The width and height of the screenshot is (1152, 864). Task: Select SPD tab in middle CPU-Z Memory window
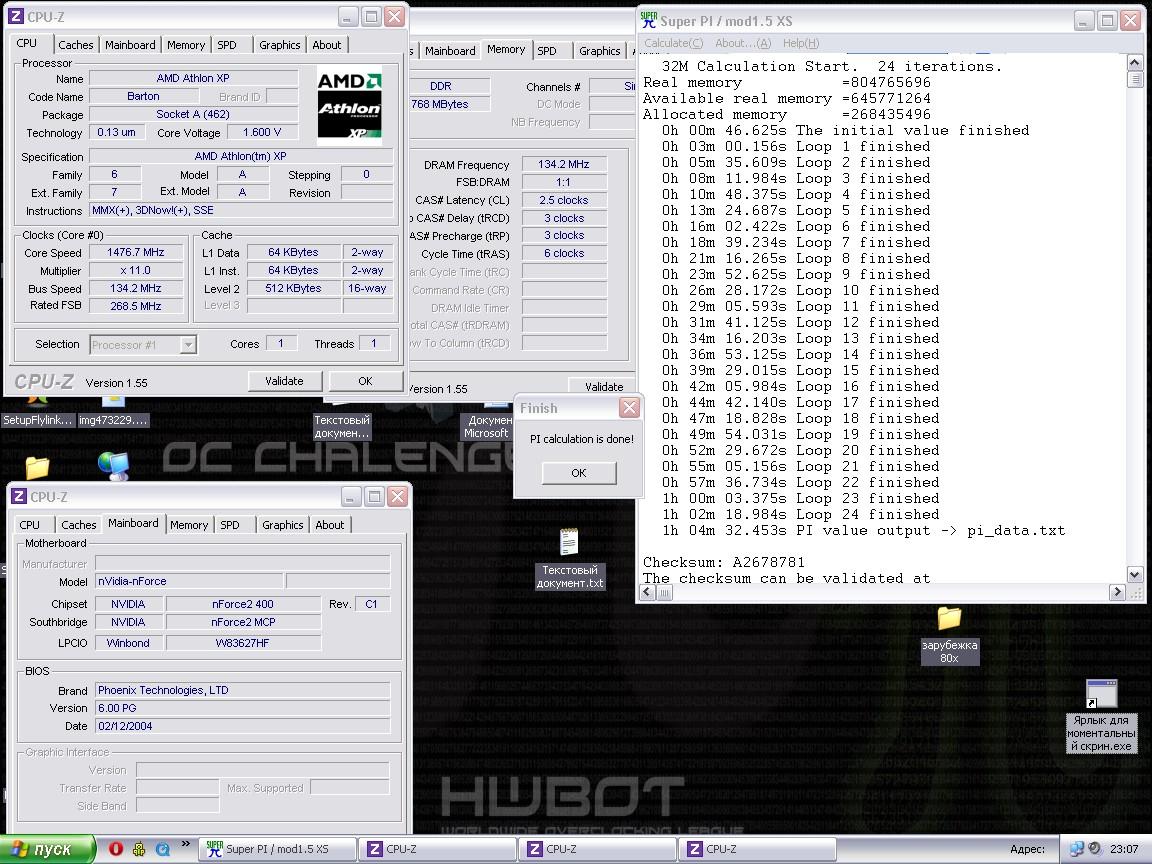pyautogui.click(x=547, y=51)
